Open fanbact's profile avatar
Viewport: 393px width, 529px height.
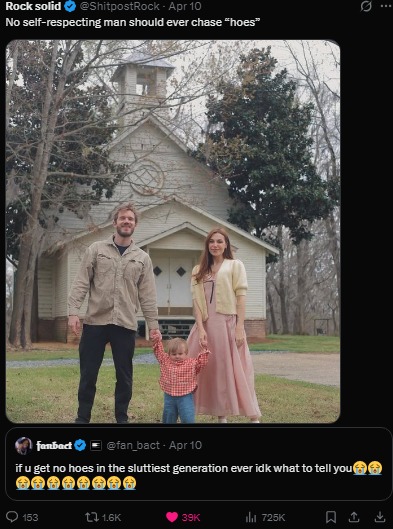(x=24, y=446)
